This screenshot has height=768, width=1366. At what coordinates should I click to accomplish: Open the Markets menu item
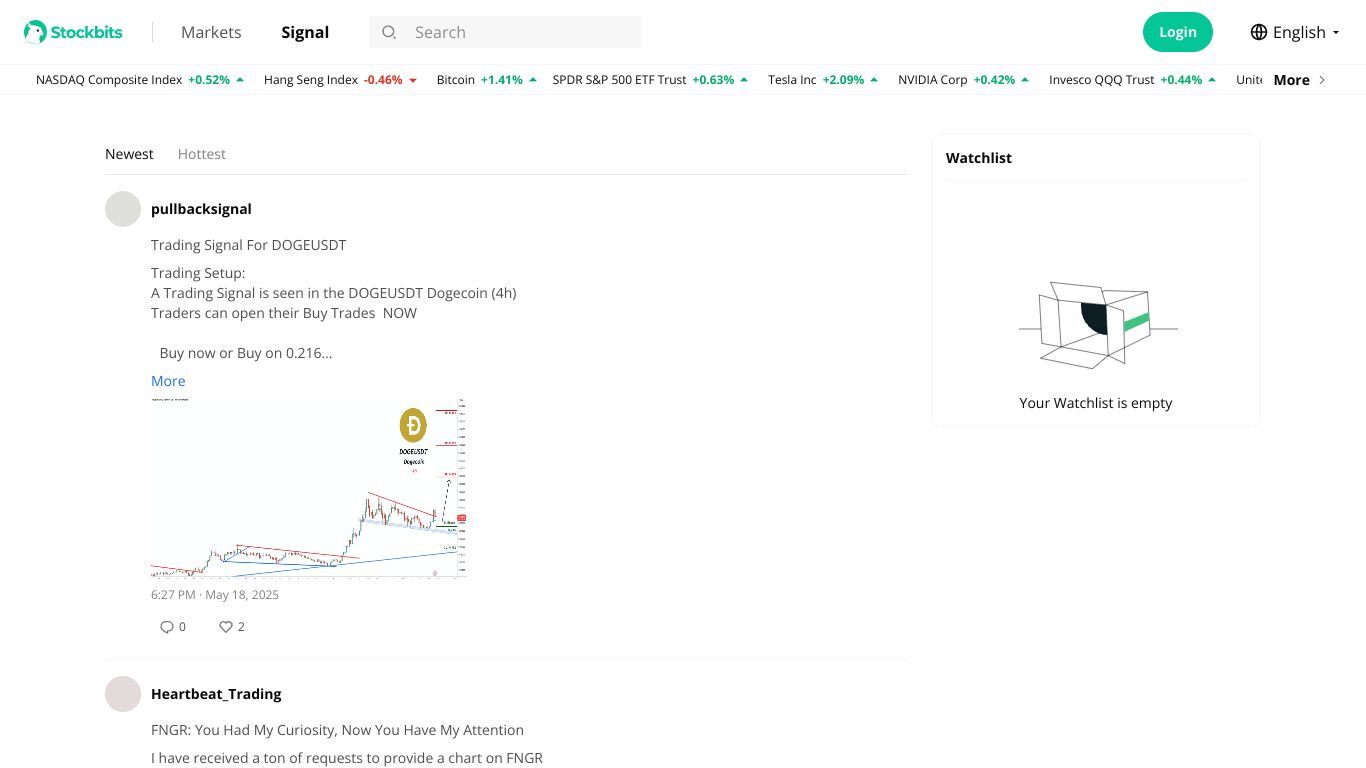[211, 32]
